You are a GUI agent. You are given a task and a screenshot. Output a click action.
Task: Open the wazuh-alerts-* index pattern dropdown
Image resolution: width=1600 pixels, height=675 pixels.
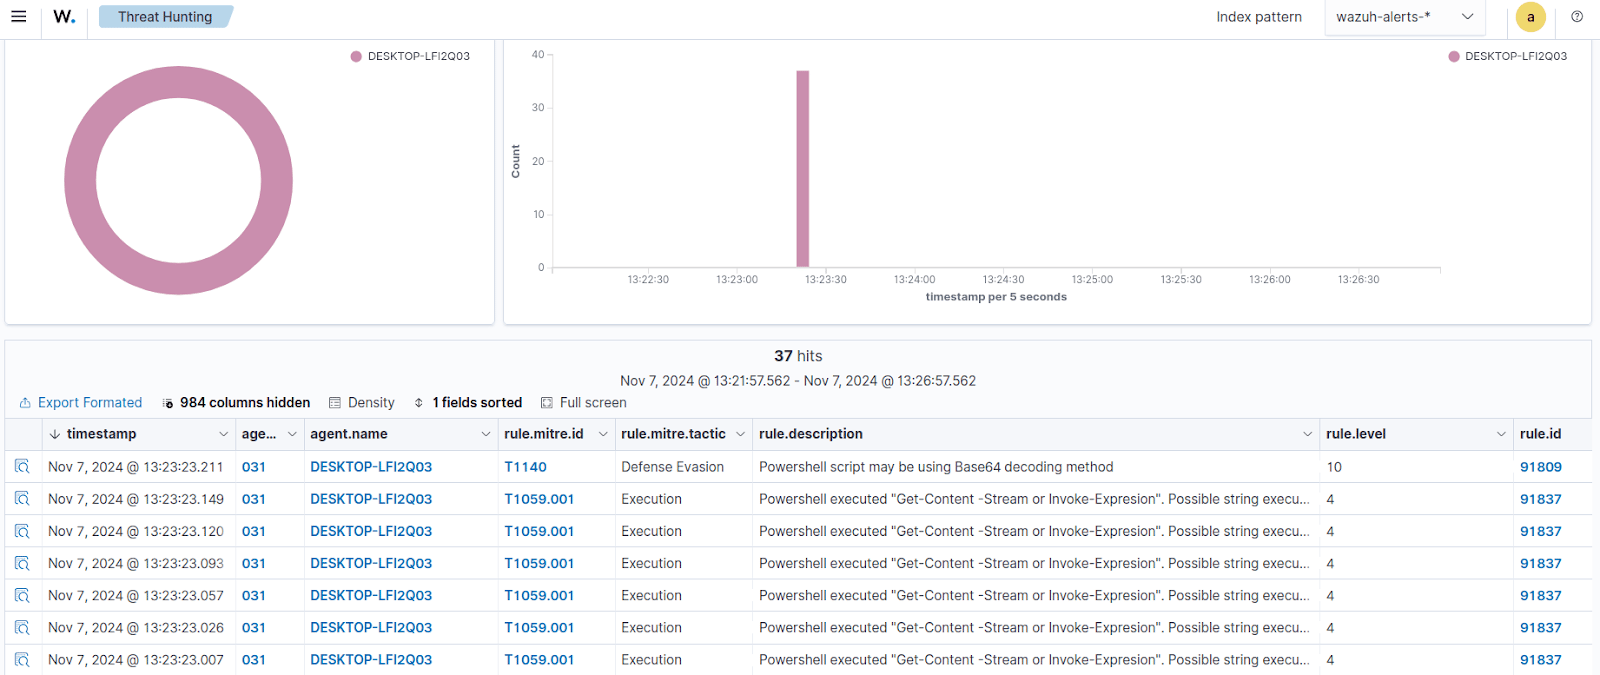coord(1404,17)
